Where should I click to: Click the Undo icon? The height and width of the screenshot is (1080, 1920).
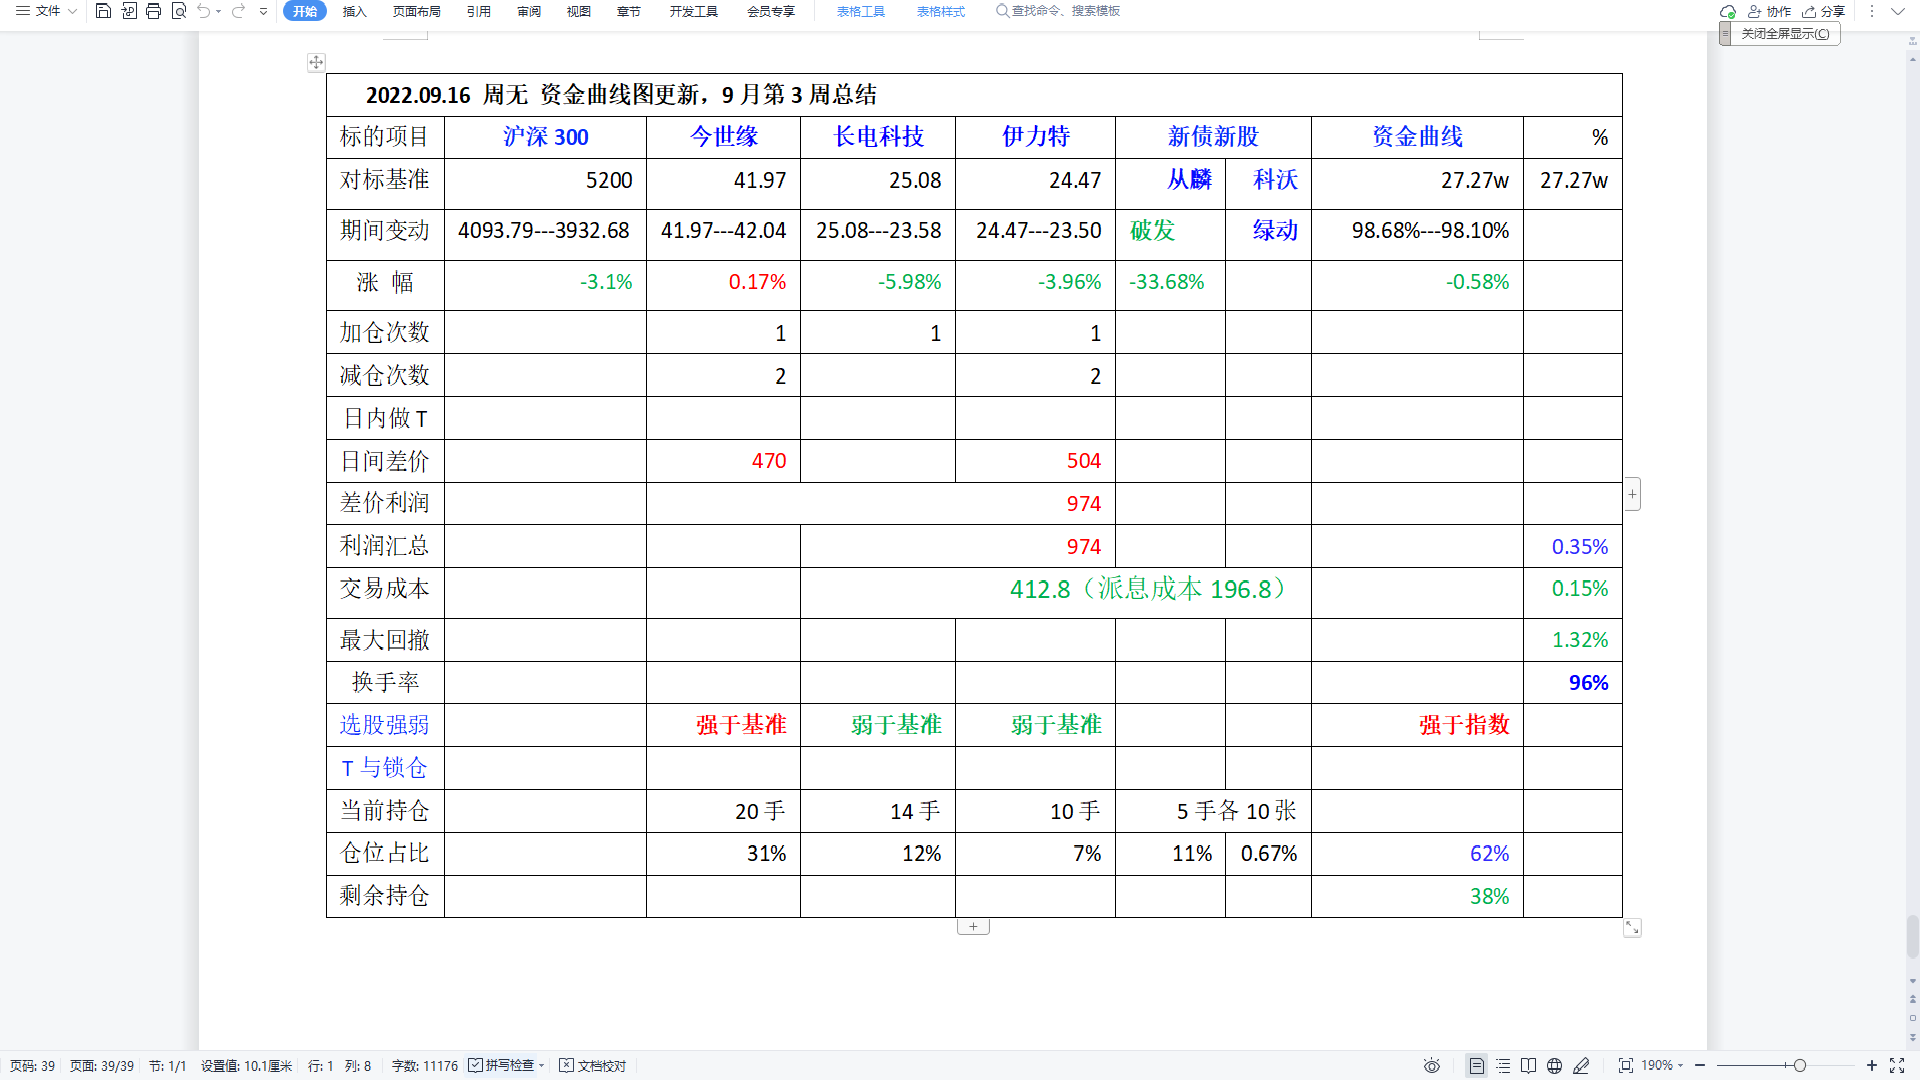click(205, 11)
